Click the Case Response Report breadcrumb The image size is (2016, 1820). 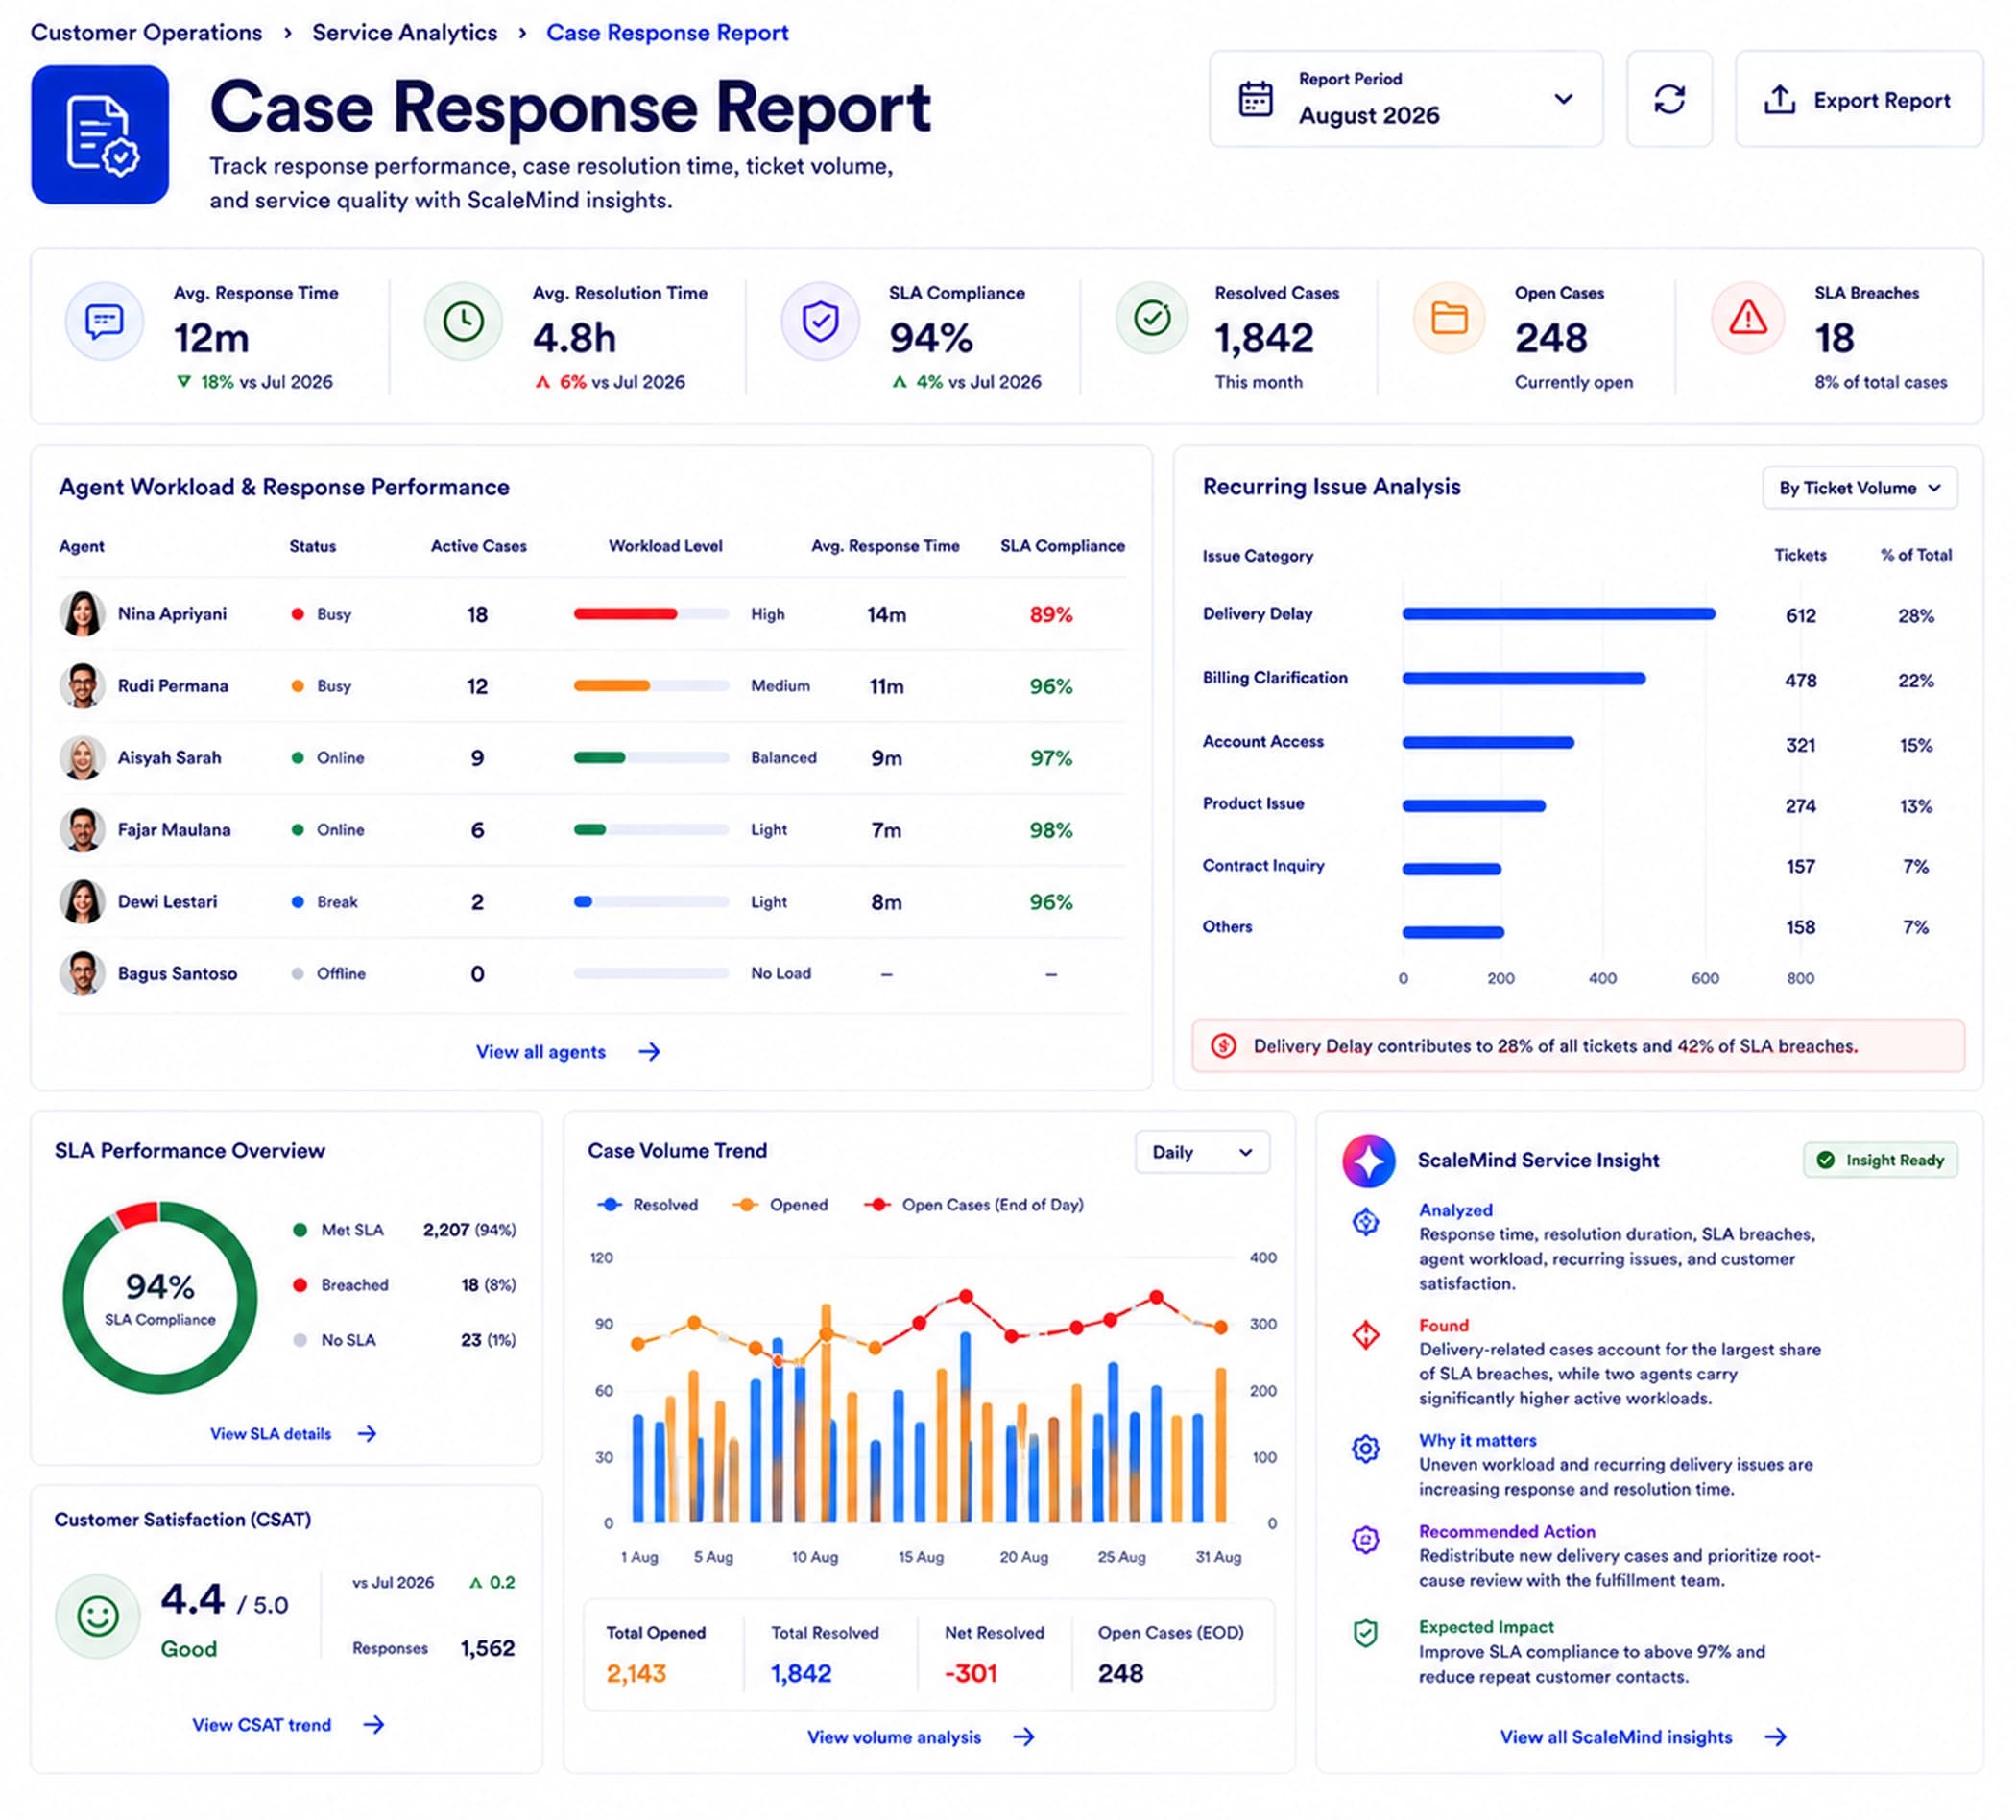tap(667, 32)
